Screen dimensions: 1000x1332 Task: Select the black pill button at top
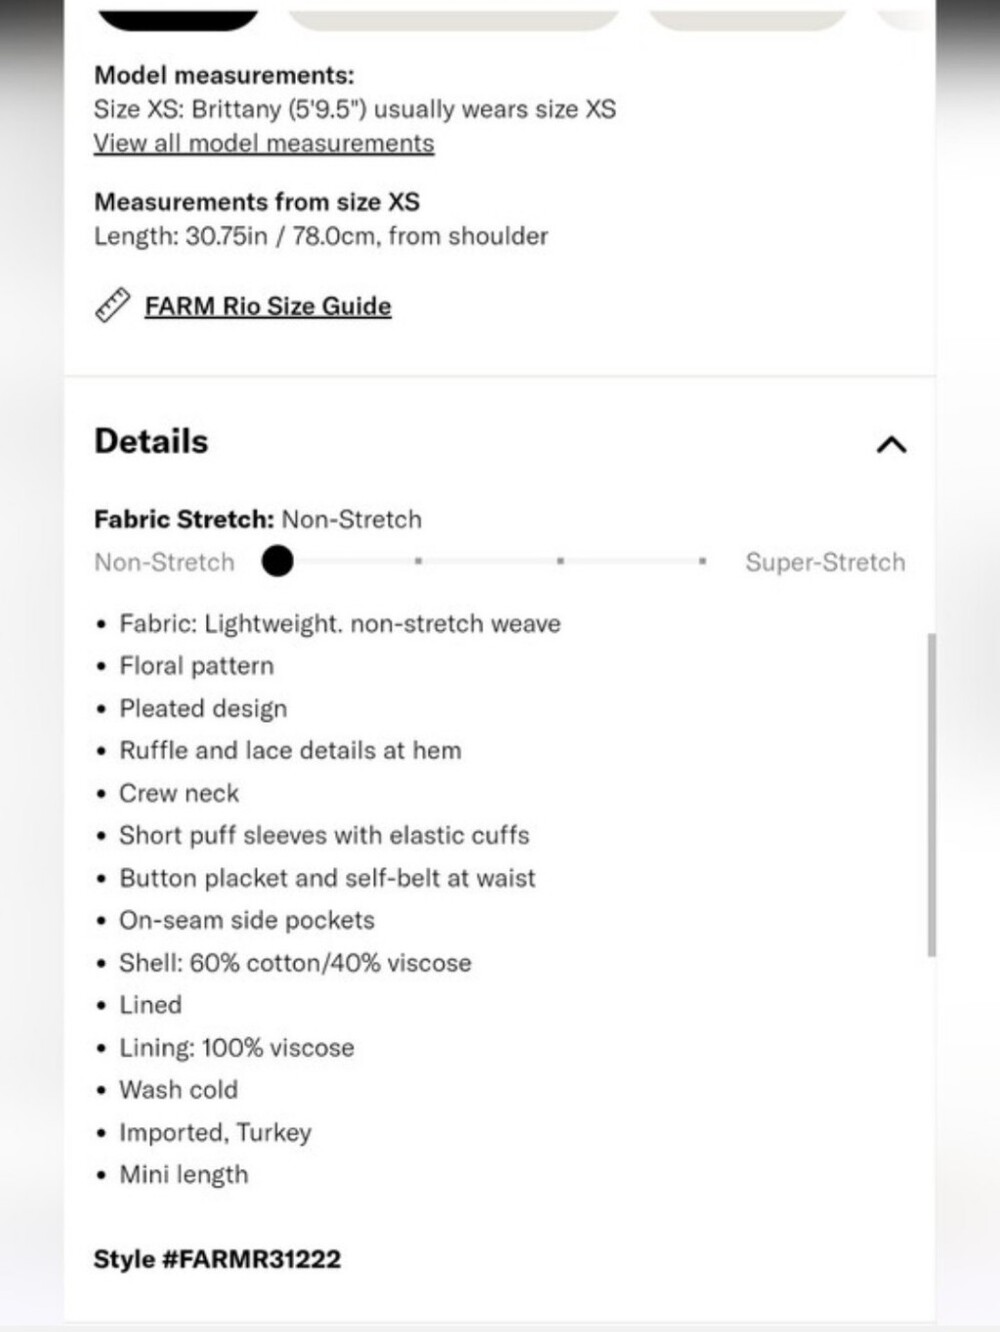click(x=178, y=18)
